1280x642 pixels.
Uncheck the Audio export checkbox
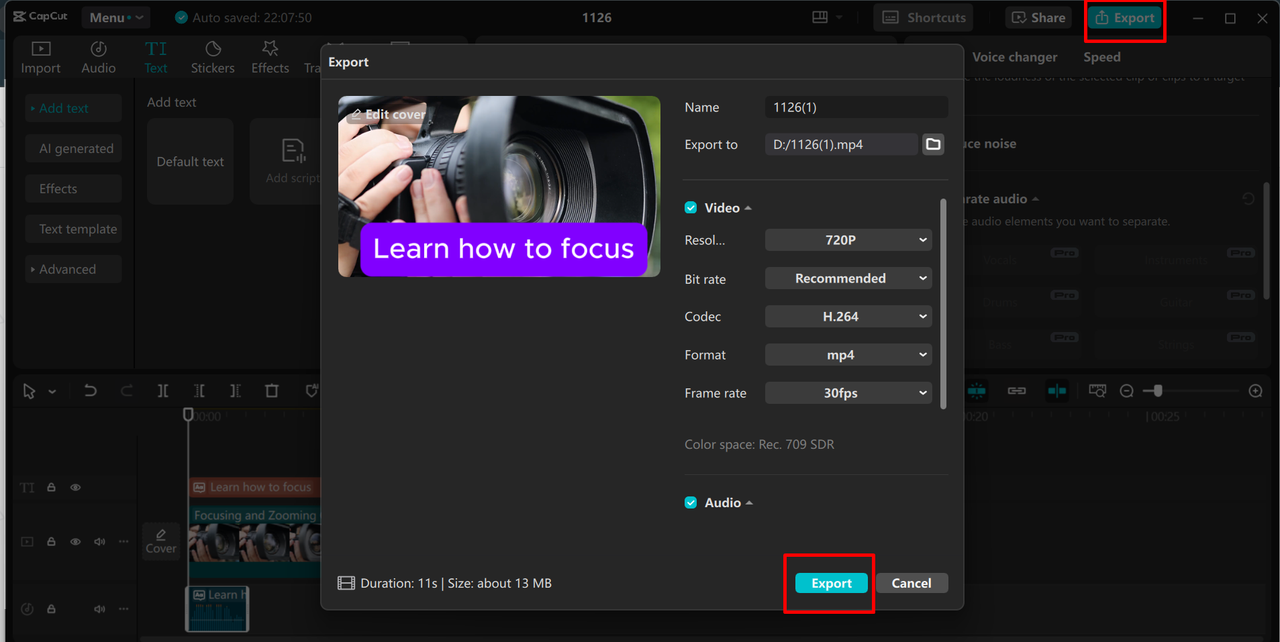tap(691, 503)
